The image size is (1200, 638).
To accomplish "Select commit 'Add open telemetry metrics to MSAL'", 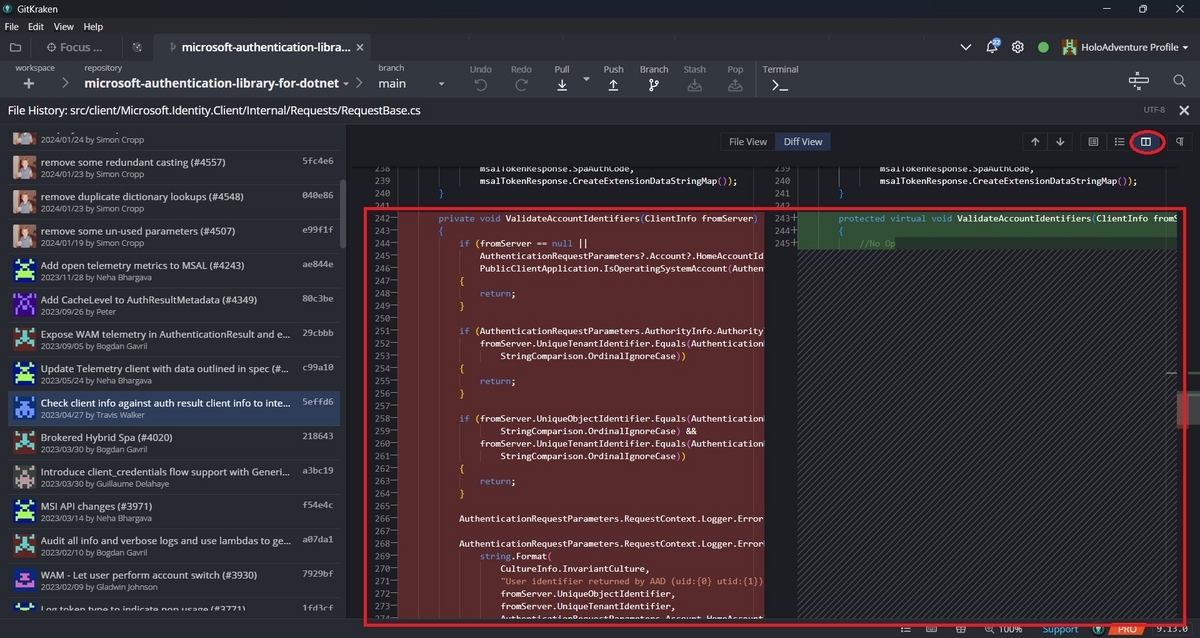I will coord(174,271).
